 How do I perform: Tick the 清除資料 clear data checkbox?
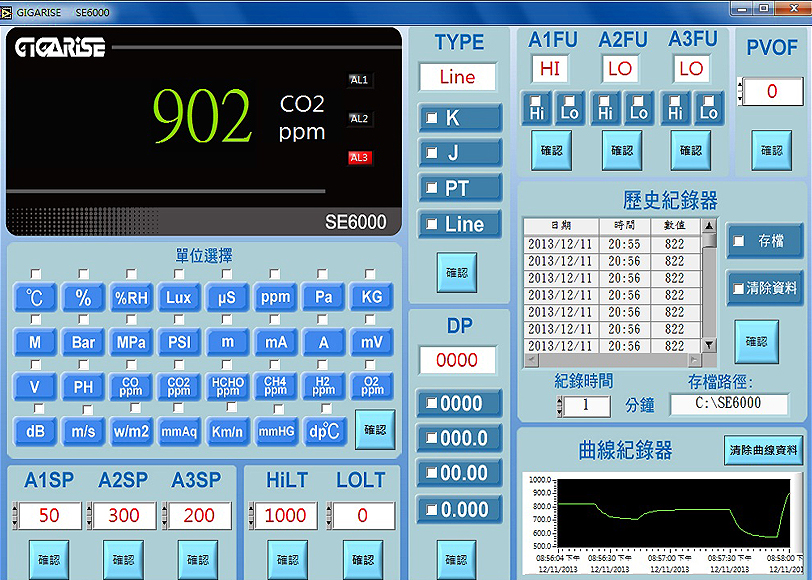[x=739, y=288]
